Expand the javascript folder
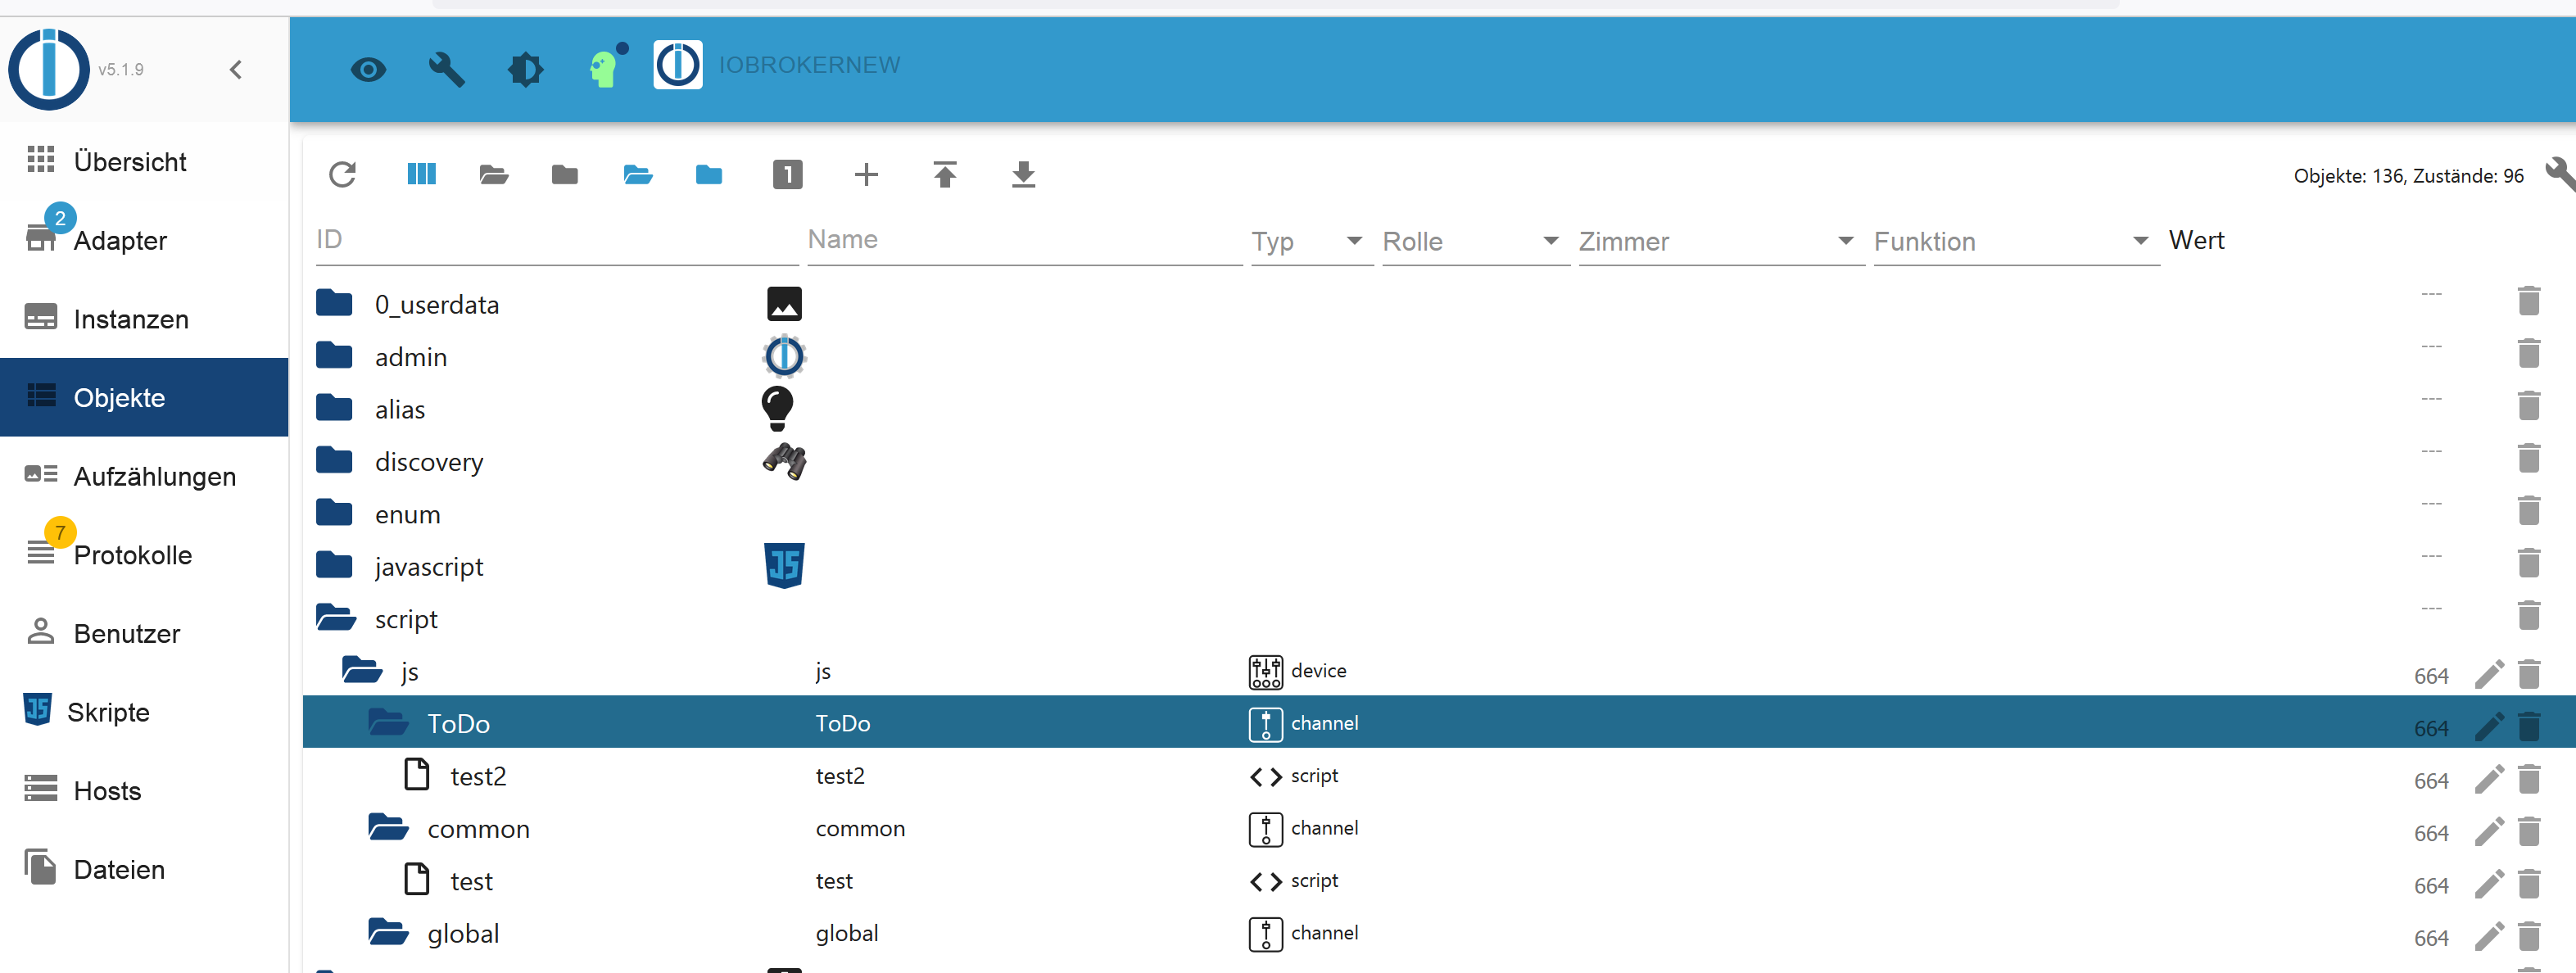This screenshot has width=2576, height=973. (x=334, y=567)
